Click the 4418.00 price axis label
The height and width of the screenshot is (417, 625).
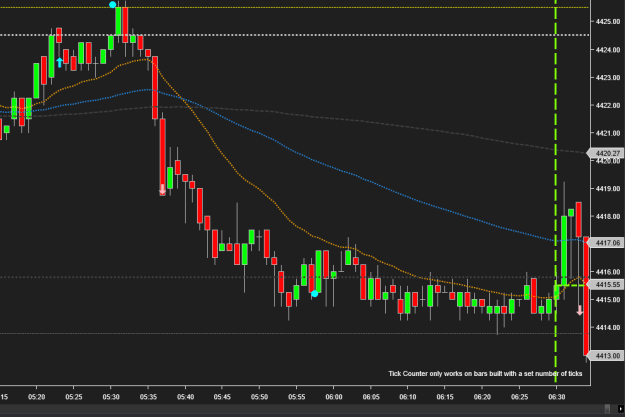pyautogui.click(x=608, y=216)
